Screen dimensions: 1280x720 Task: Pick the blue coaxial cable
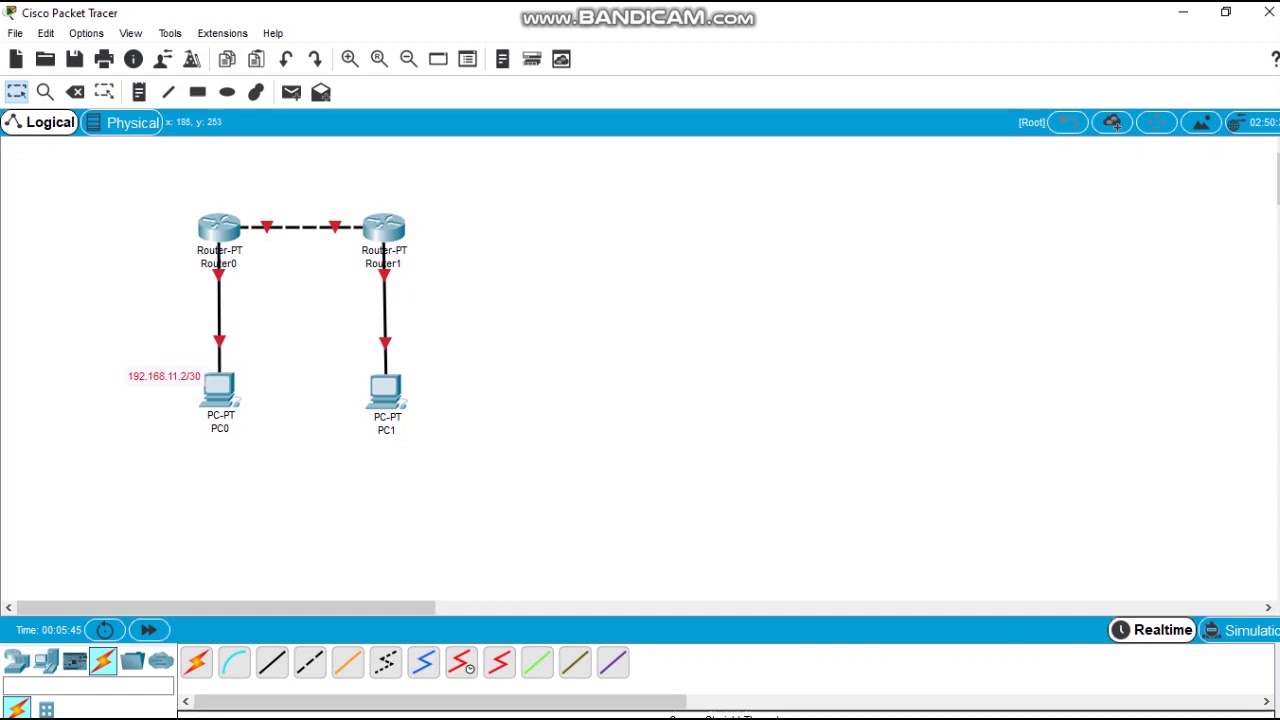click(424, 662)
